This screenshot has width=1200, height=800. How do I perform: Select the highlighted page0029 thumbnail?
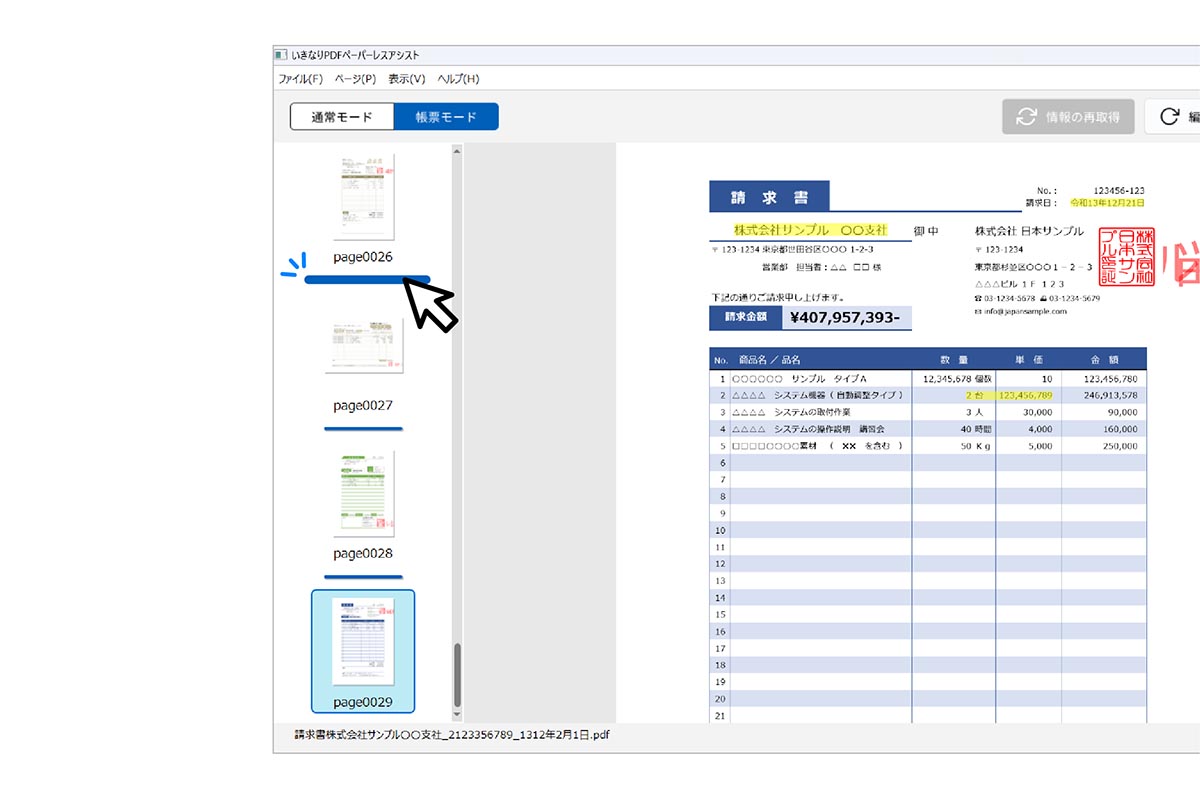363,651
